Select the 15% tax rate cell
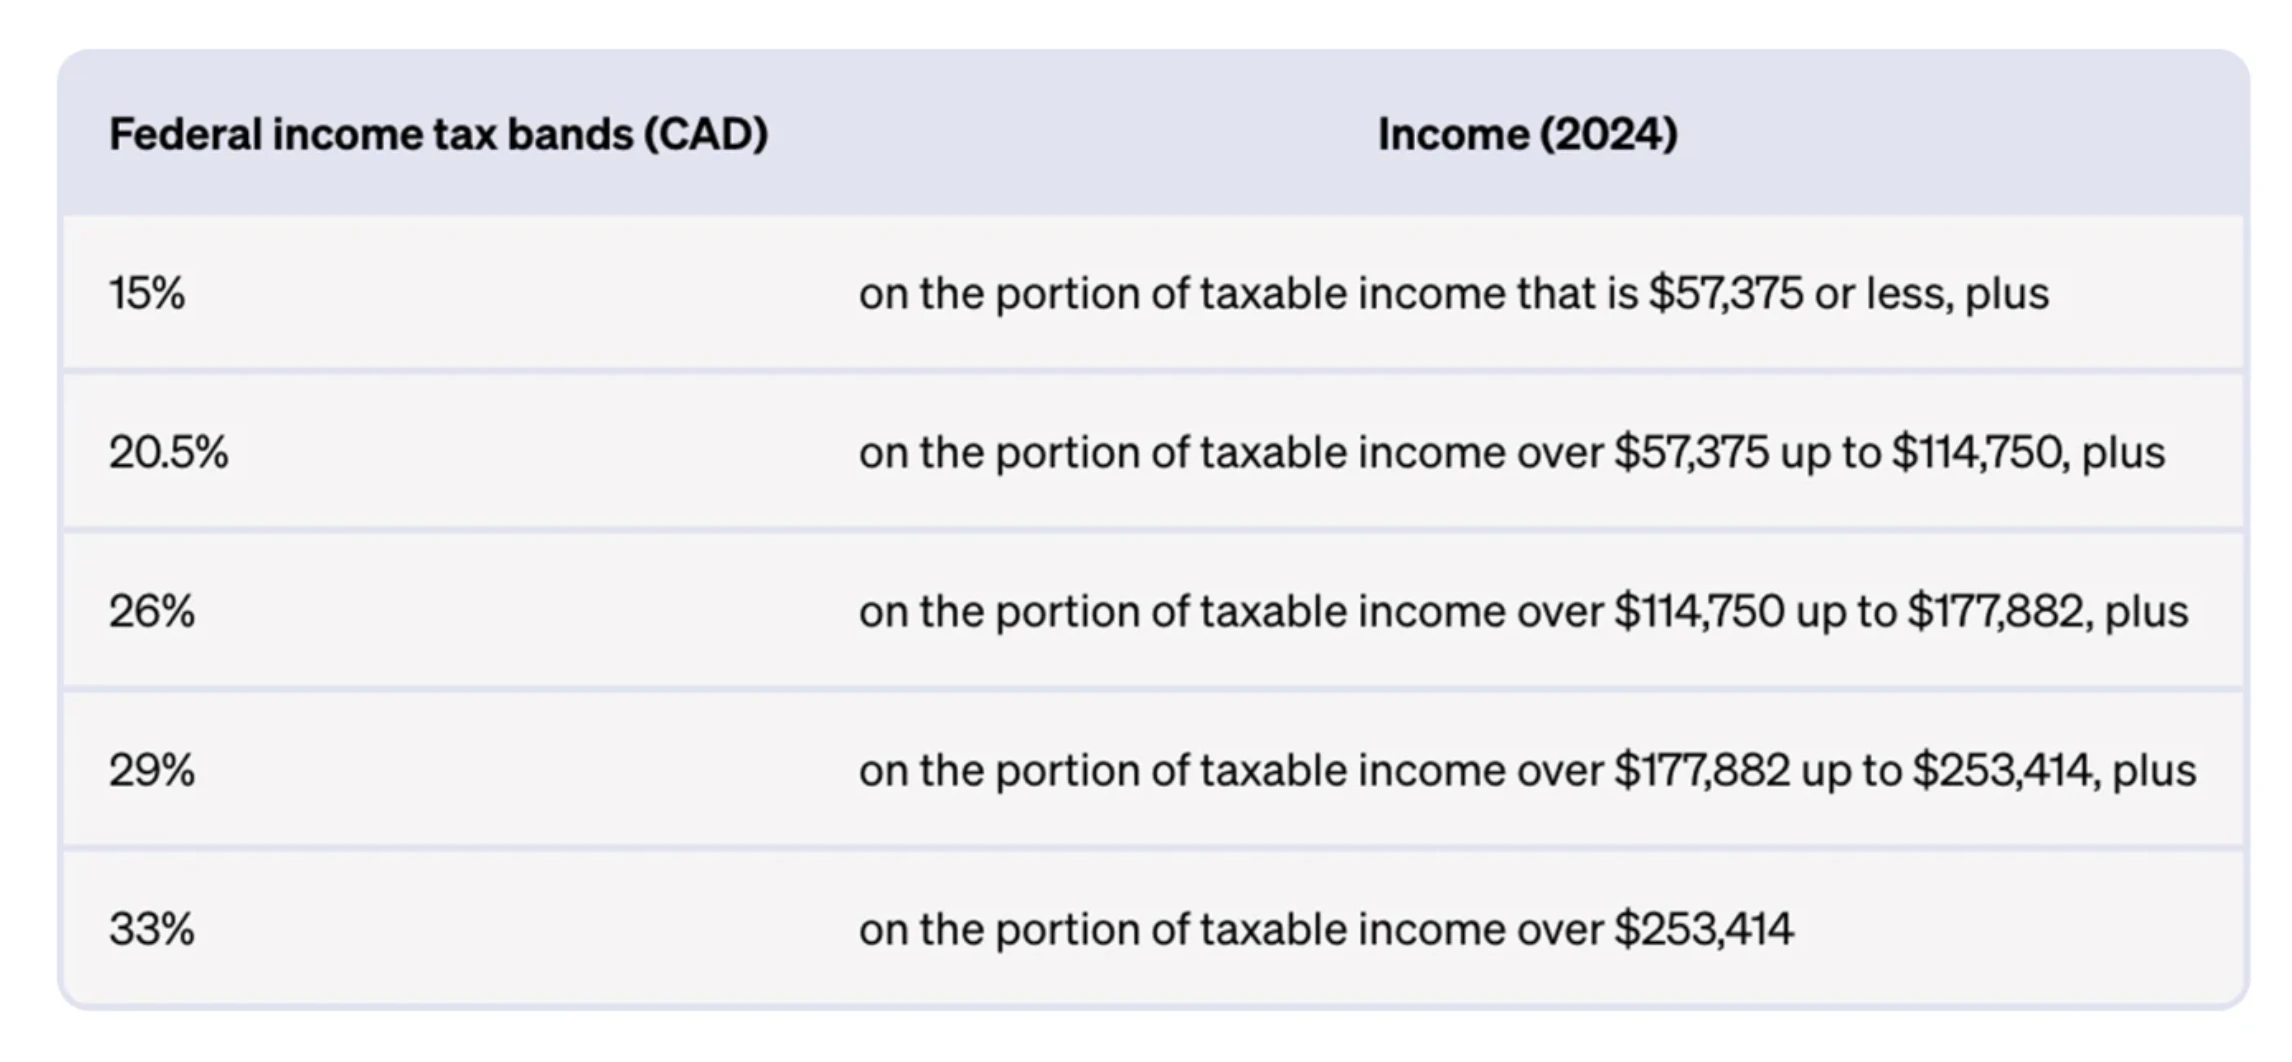Screen dimensions: 2292x1062 147,293
